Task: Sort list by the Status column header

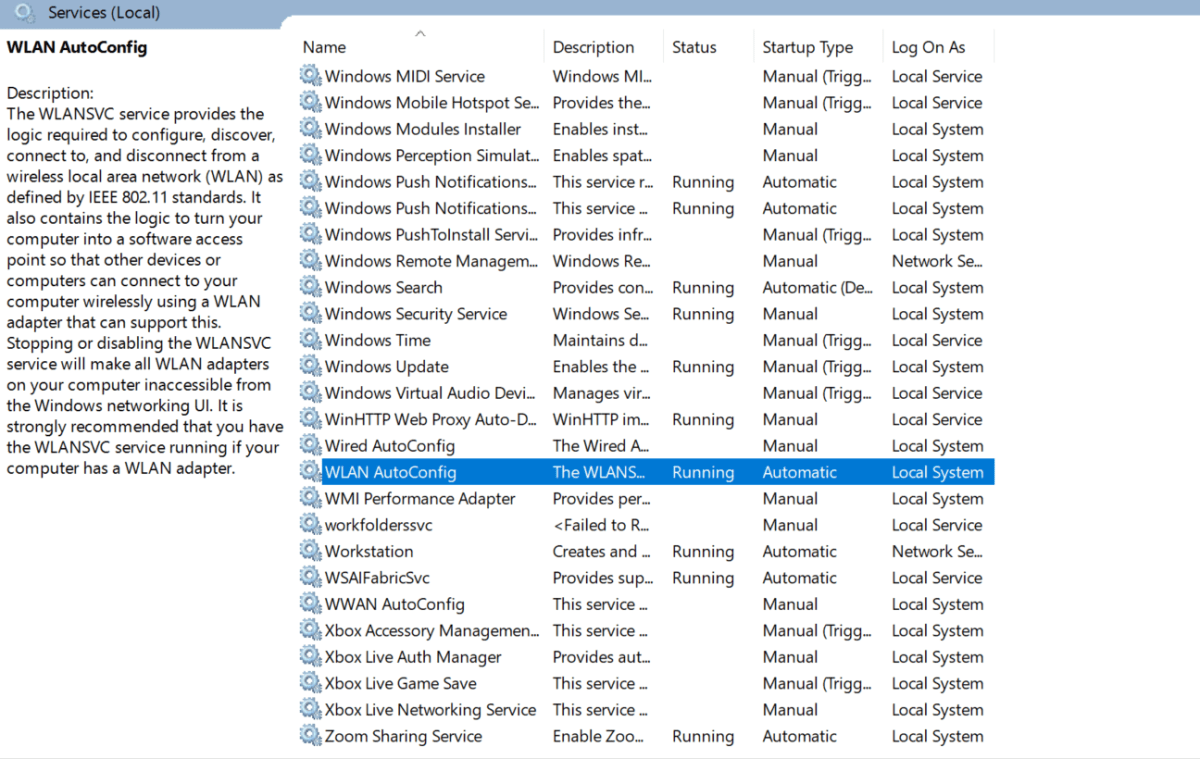Action: point(694,47)
